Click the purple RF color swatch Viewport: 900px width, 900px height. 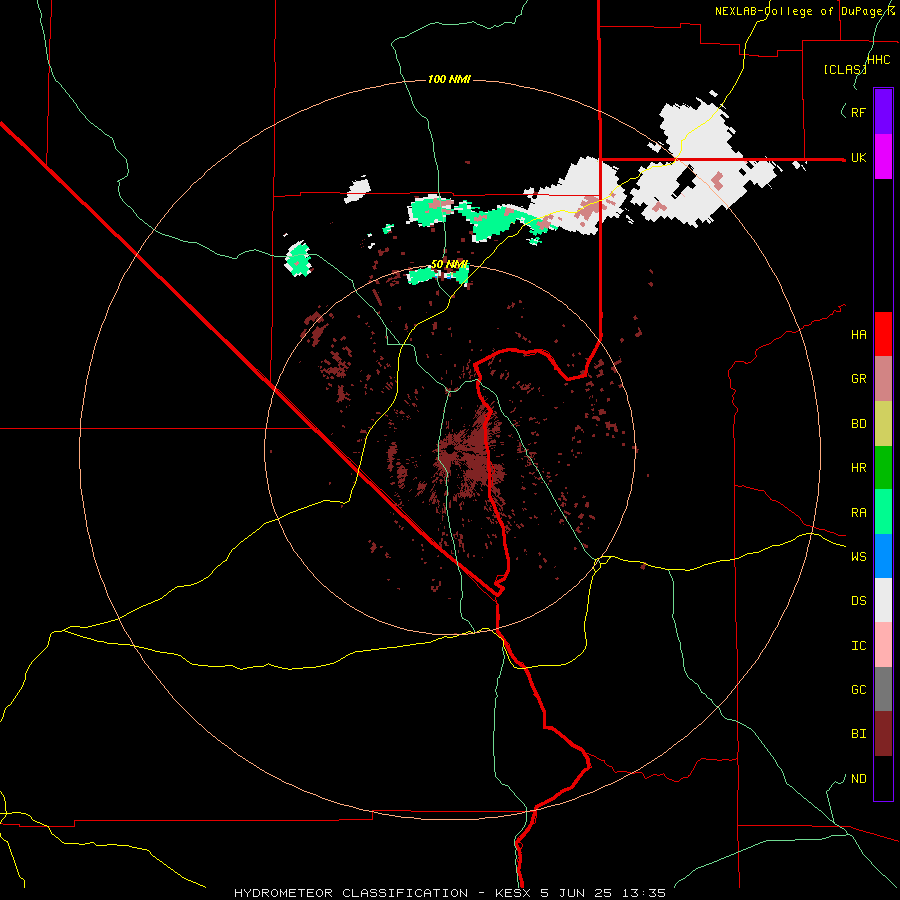pos(883,112)
